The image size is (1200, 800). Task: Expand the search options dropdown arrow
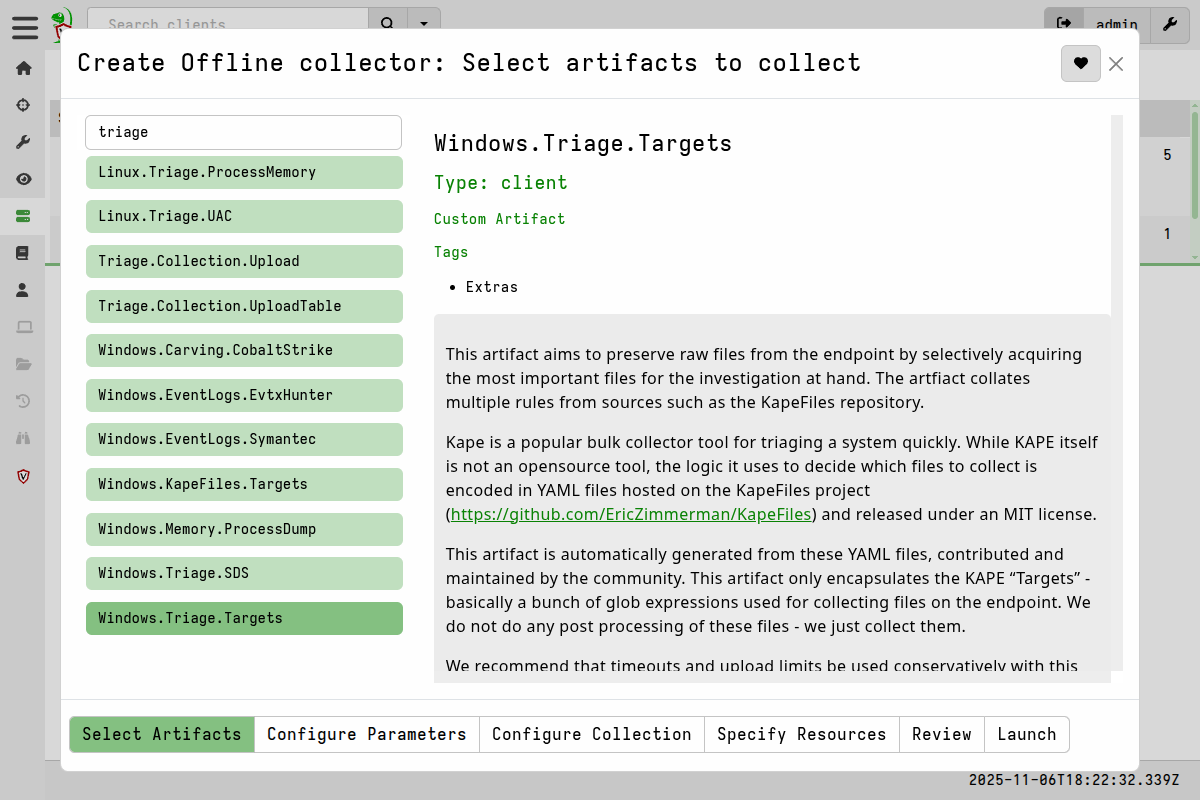coord(424,22)
